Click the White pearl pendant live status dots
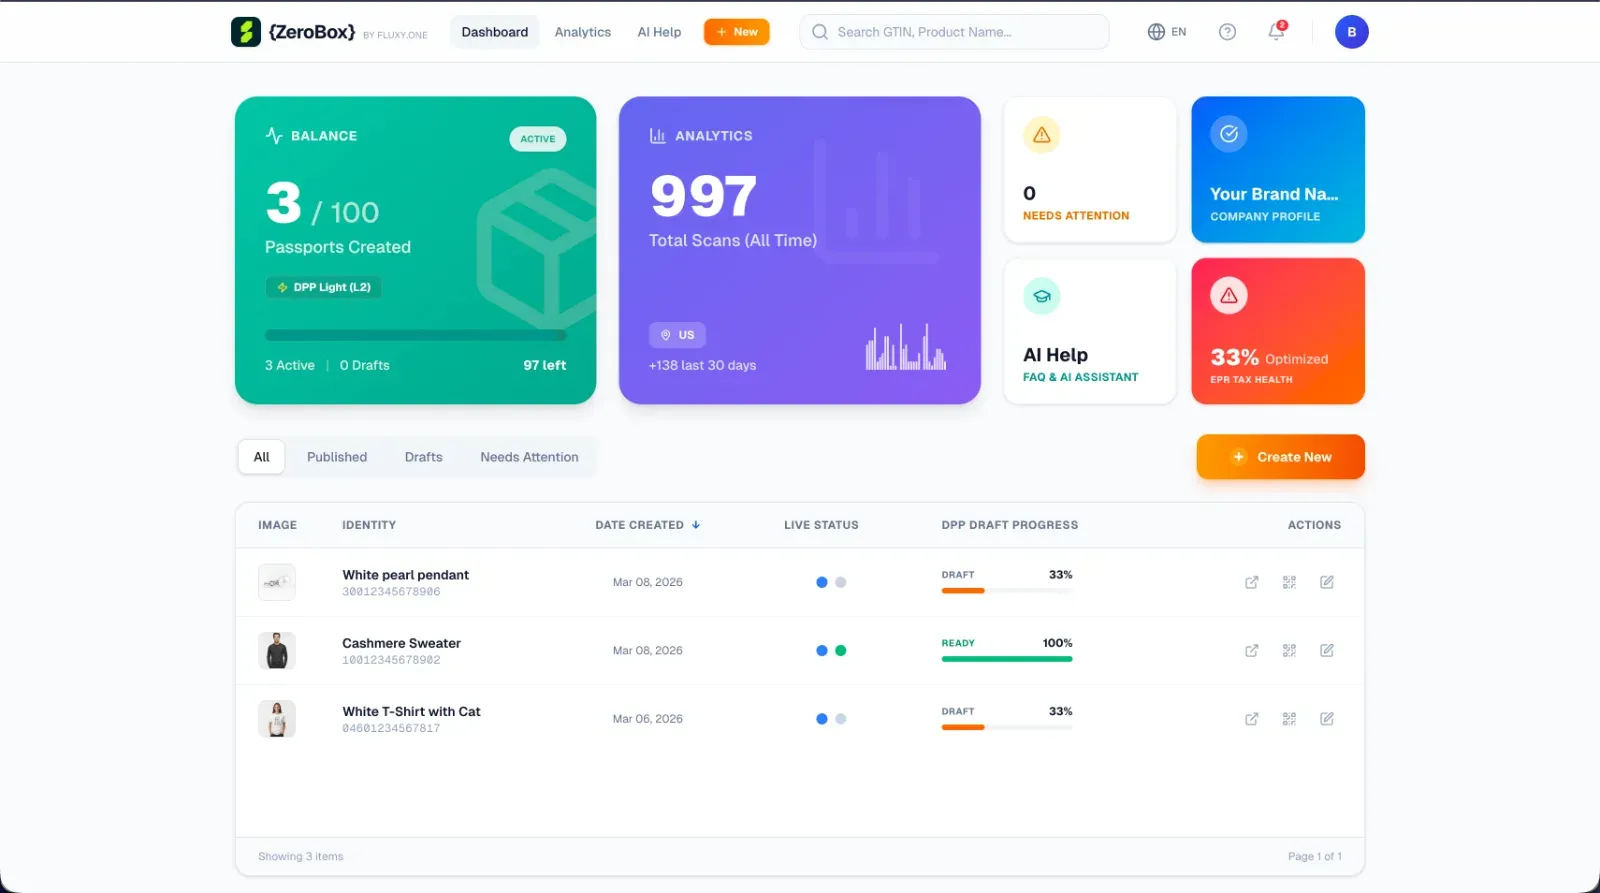The height and width of the screenshot is (893, 1600). pos(831,582)
